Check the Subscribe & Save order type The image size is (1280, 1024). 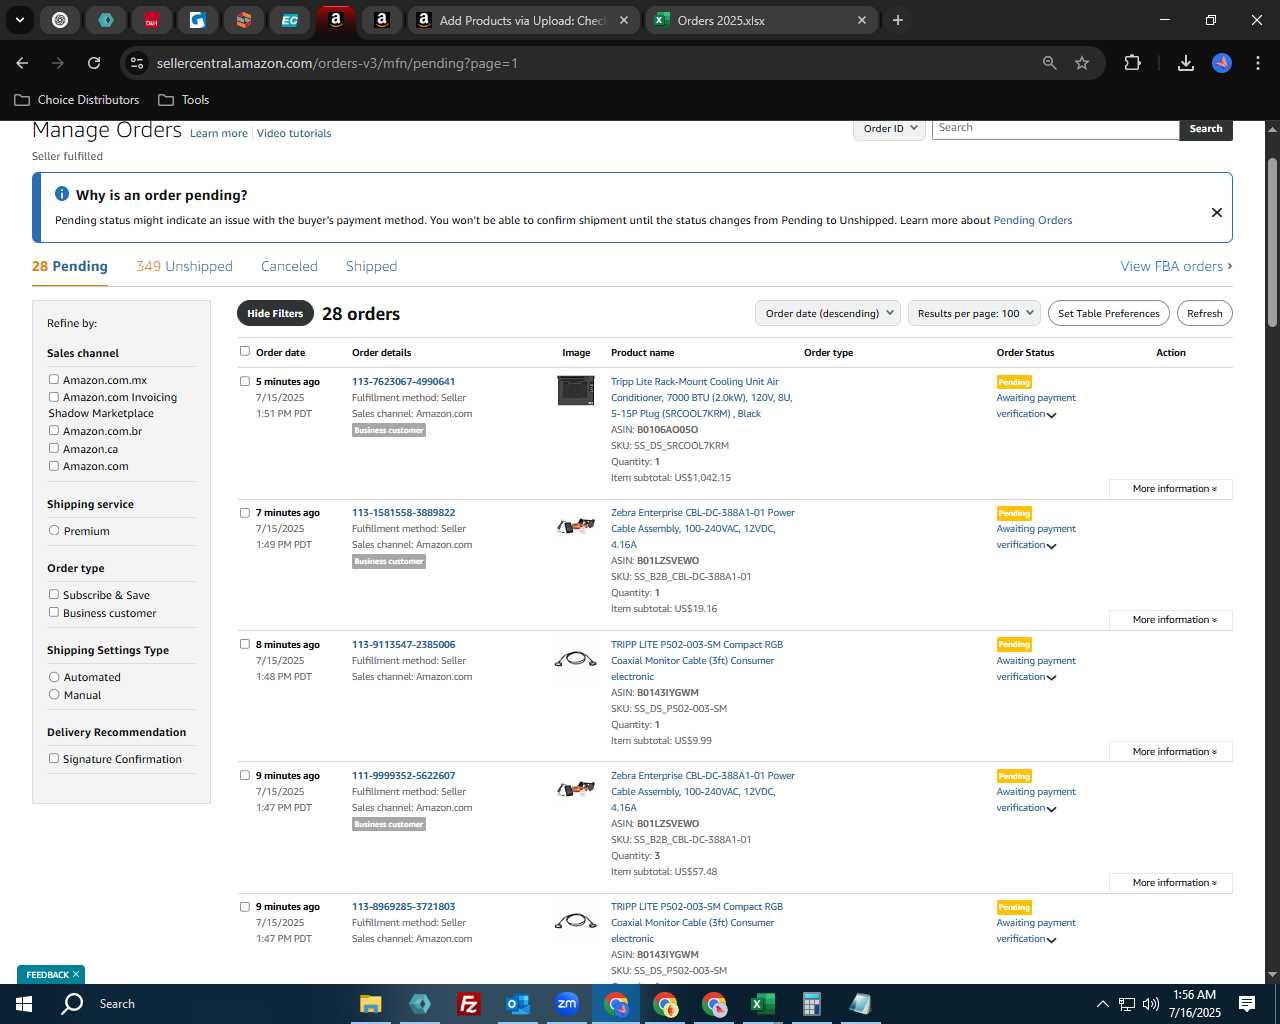[x=54, y=594]
